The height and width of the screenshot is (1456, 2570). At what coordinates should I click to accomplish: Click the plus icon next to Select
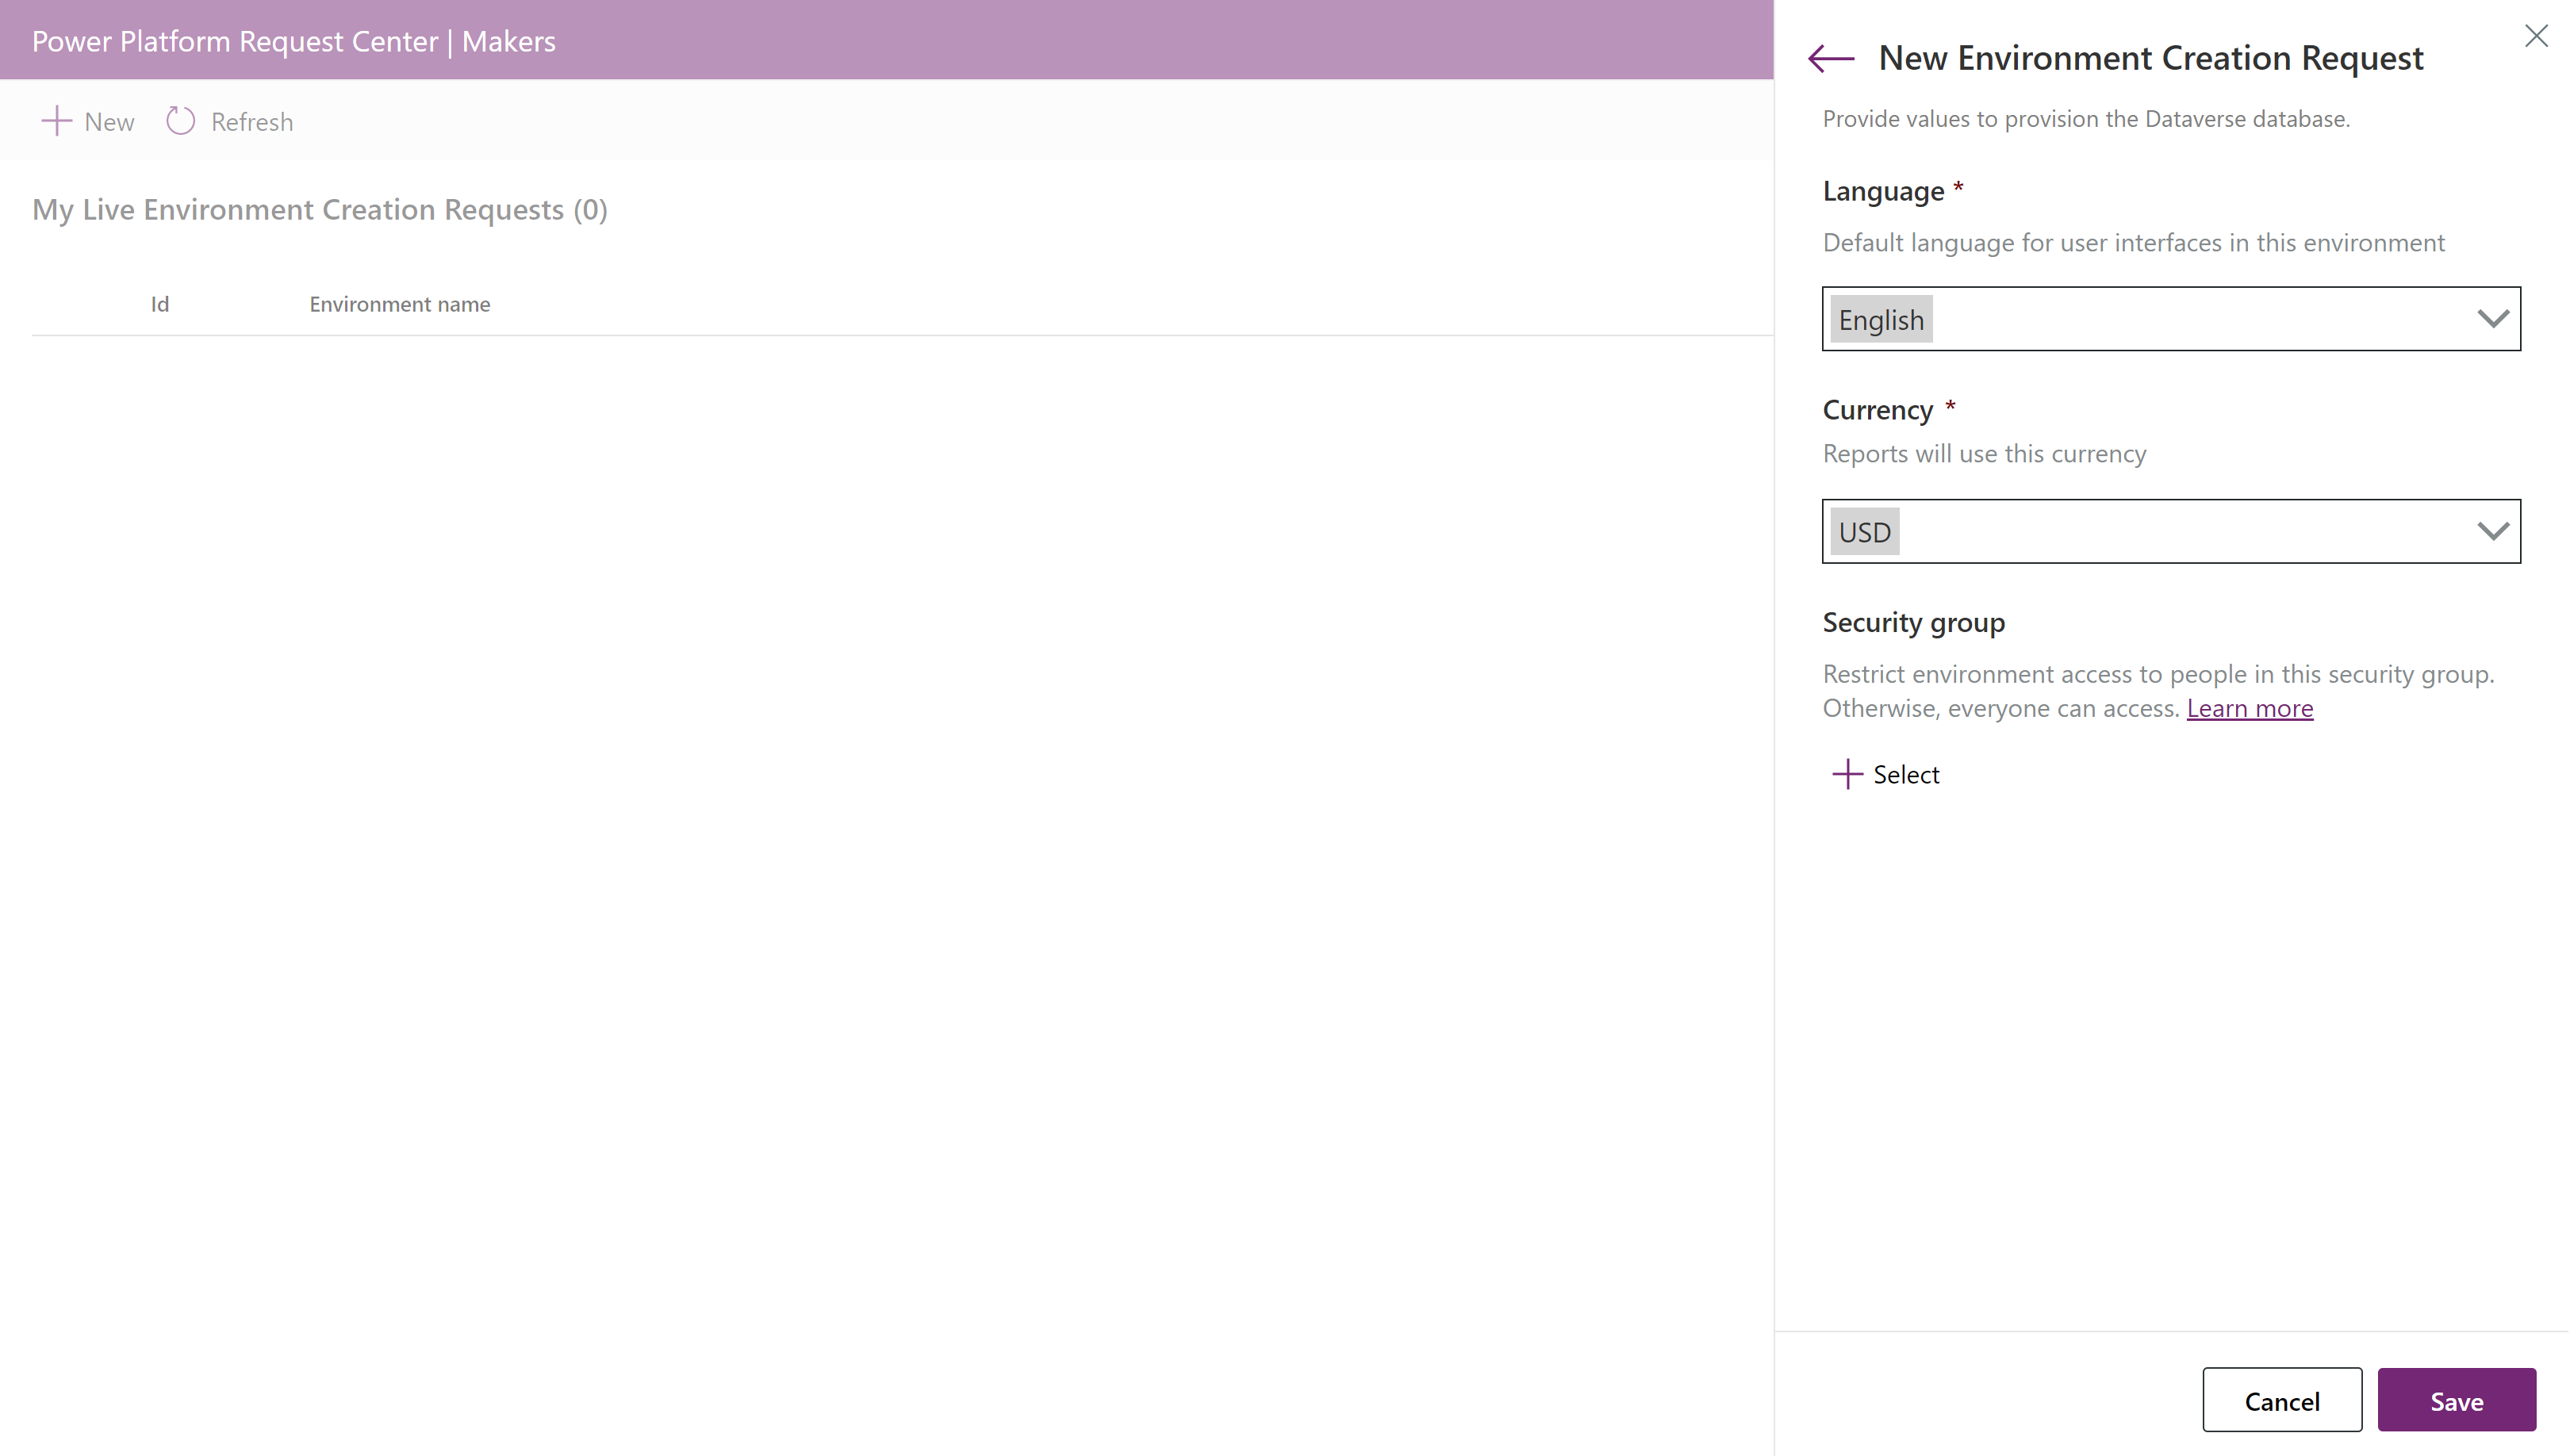tap(1848, 773)
